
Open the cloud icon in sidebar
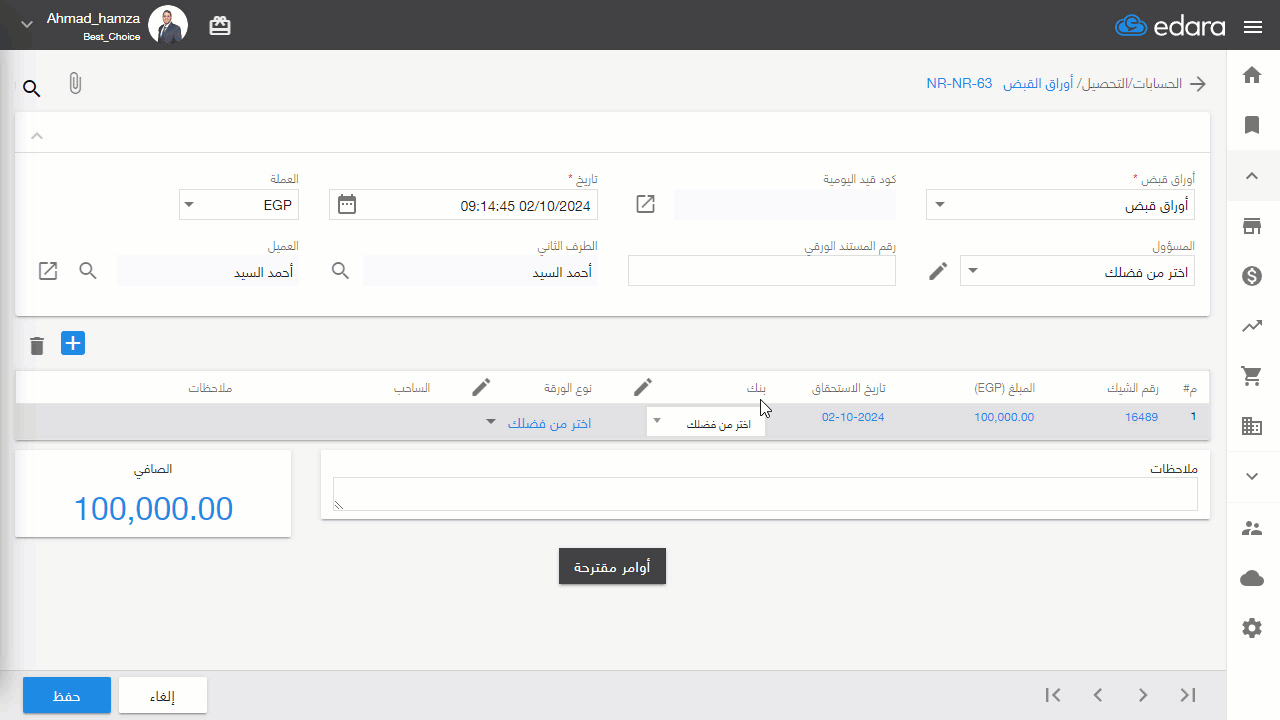point(1252,578)
